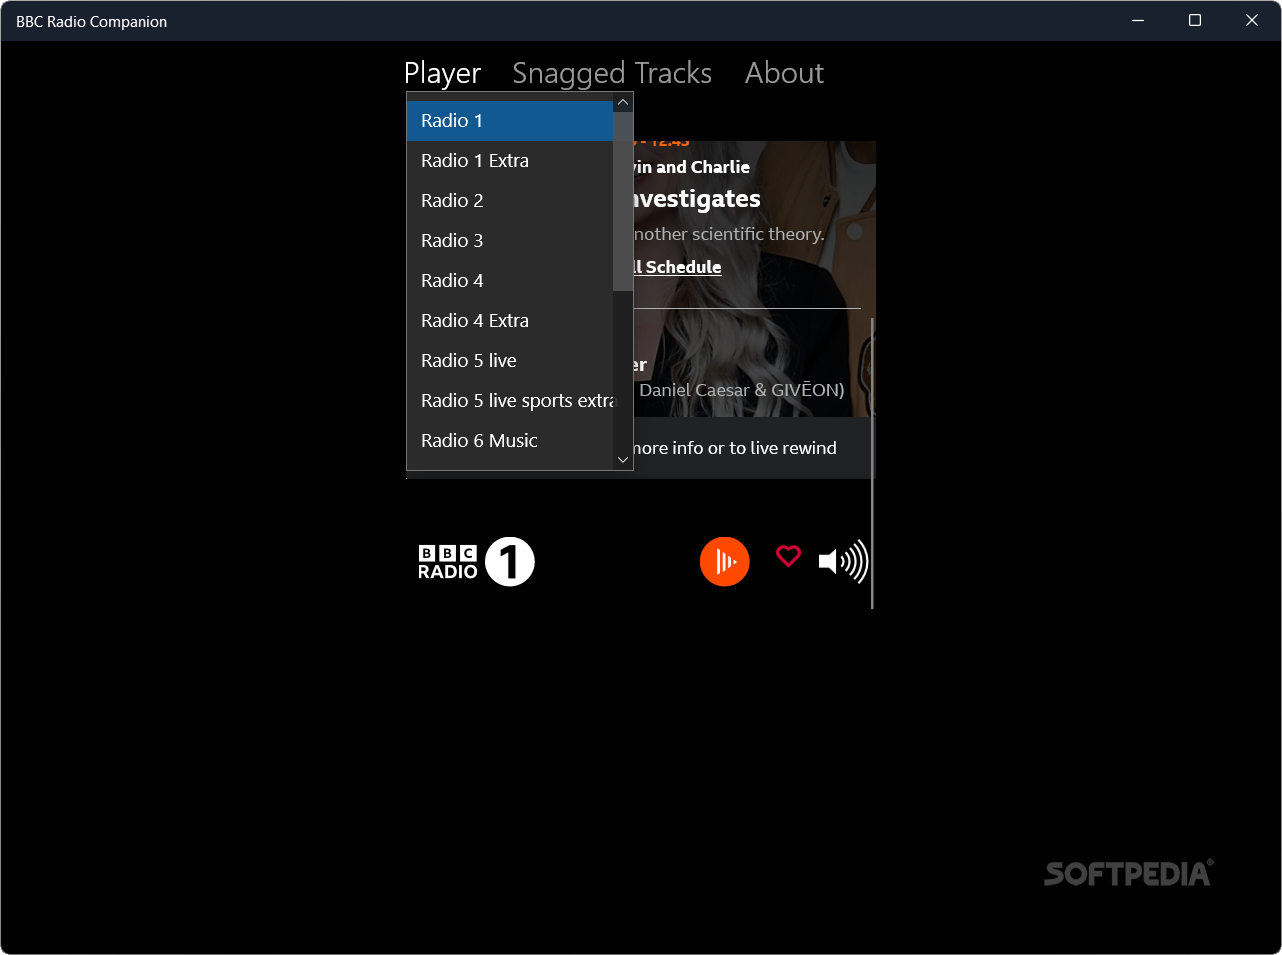Open the Player tab
The height and width of the screenshot is (955, 1282).
(x=442, y=73)
